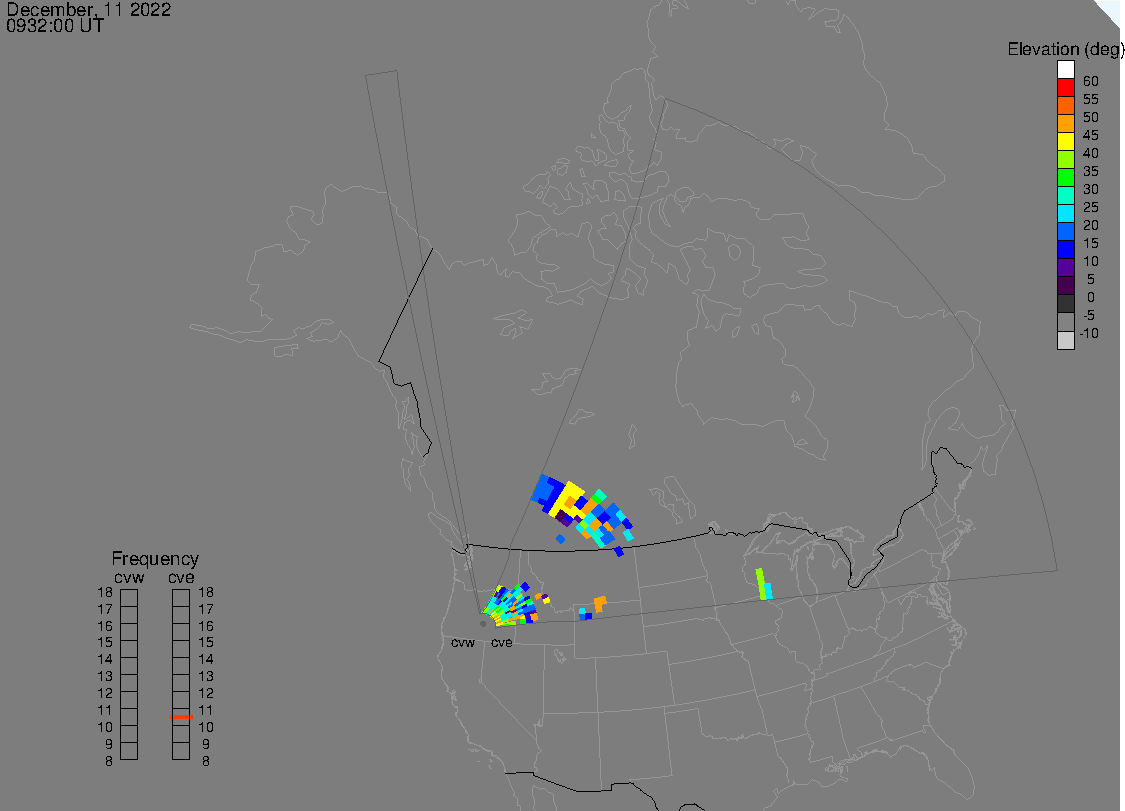This screenshot has width=1125, height=811.
Task: Click the orange 45–50 degree legend swatch
Action: pos(1065,123)
